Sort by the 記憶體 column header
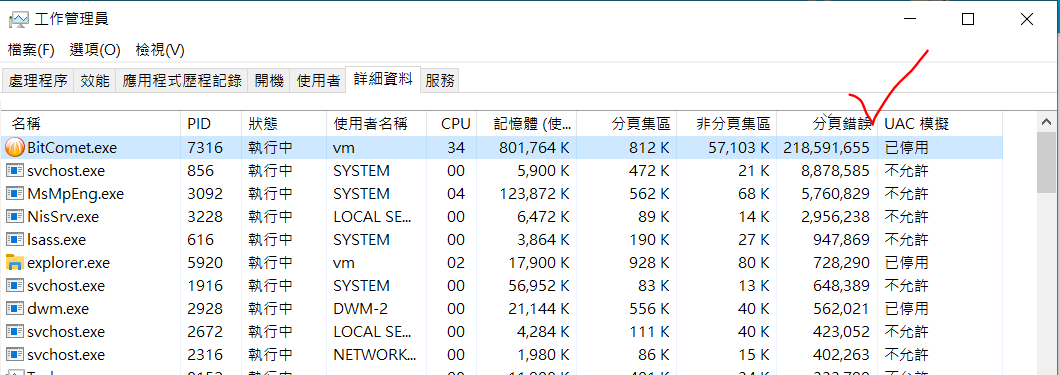This screenshot has height=375, width=1060. click(527, 124)
